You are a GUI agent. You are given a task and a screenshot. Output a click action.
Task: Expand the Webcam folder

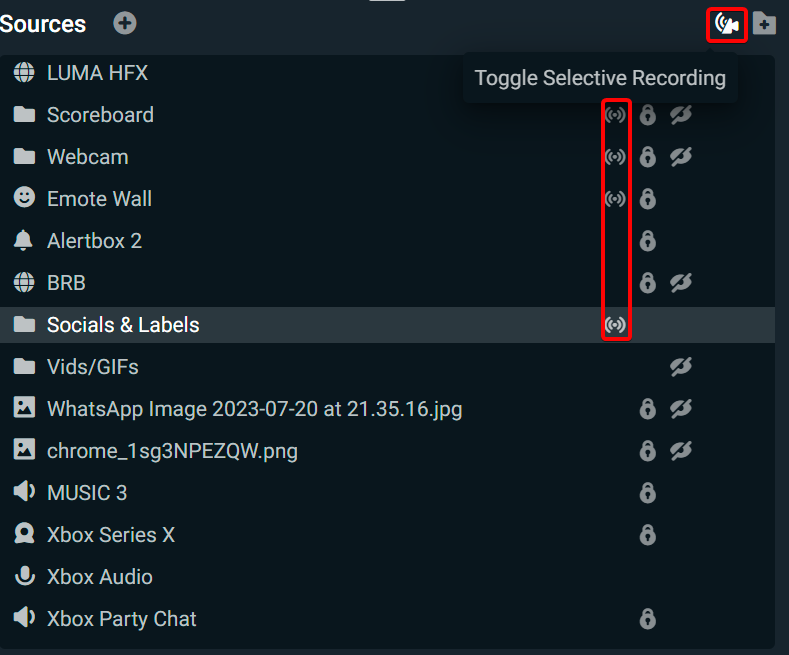pos(24,157)
